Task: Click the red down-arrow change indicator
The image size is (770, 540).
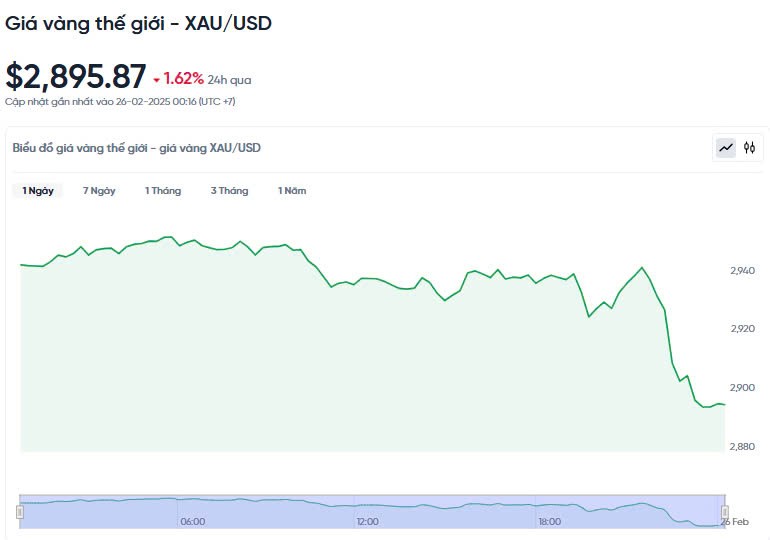Action: click(x=157, y=79)
